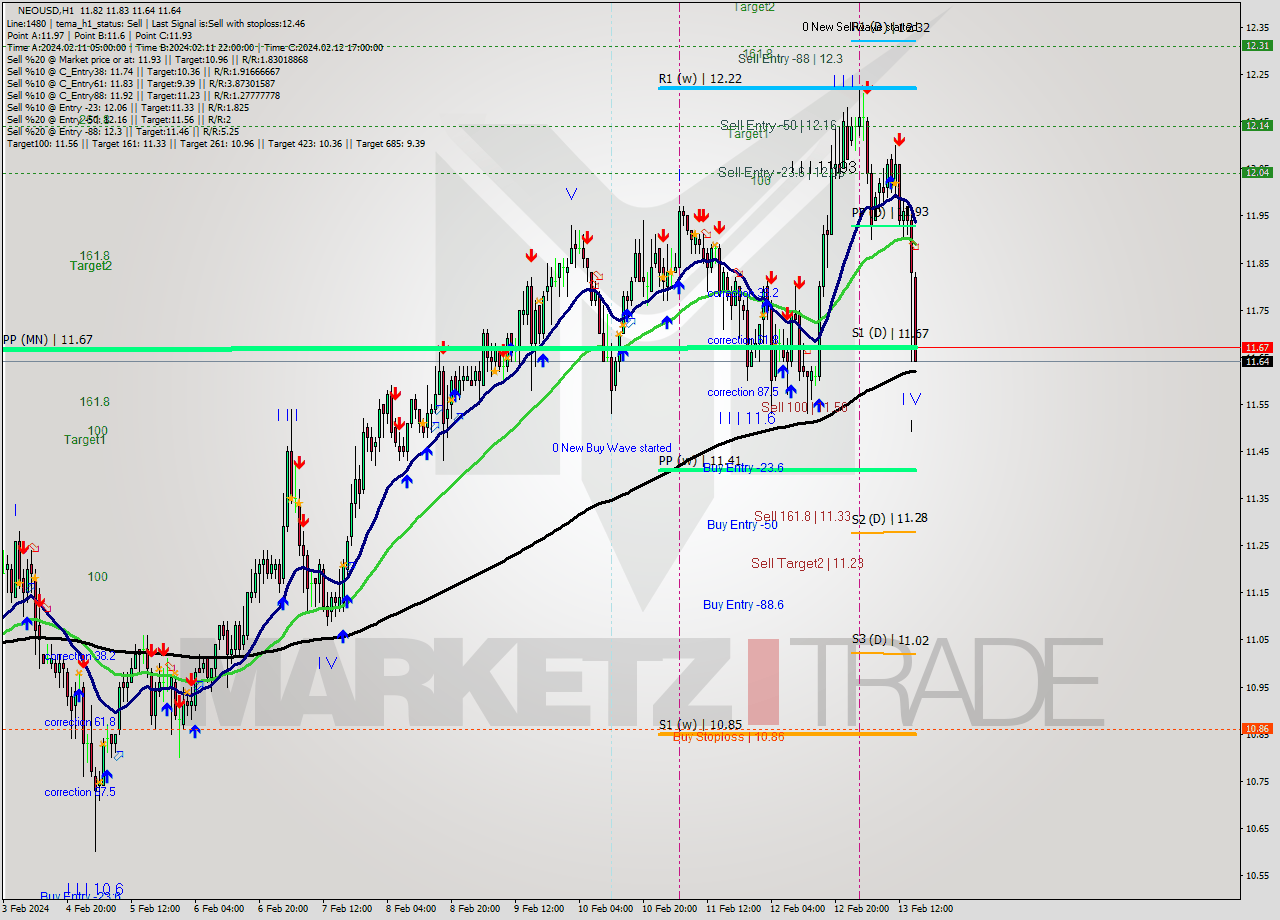This screenshot has height=920, width=1280.
Task: Click the '0 New Buy Wave started' annotation
Action: point(612,448)
